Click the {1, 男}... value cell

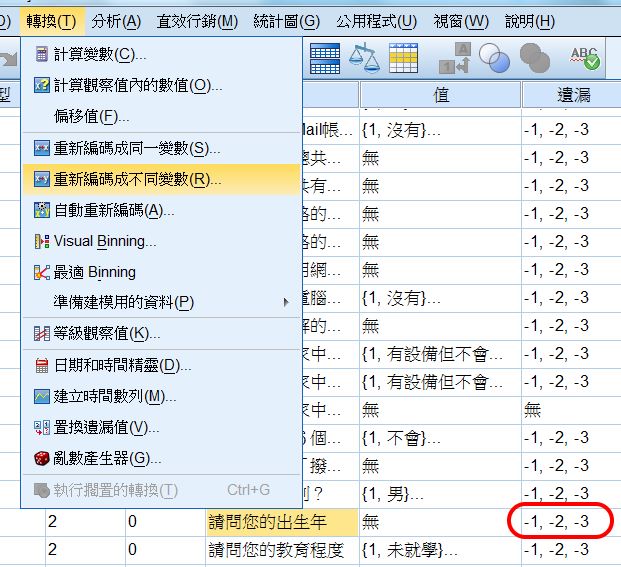[440, 494]
